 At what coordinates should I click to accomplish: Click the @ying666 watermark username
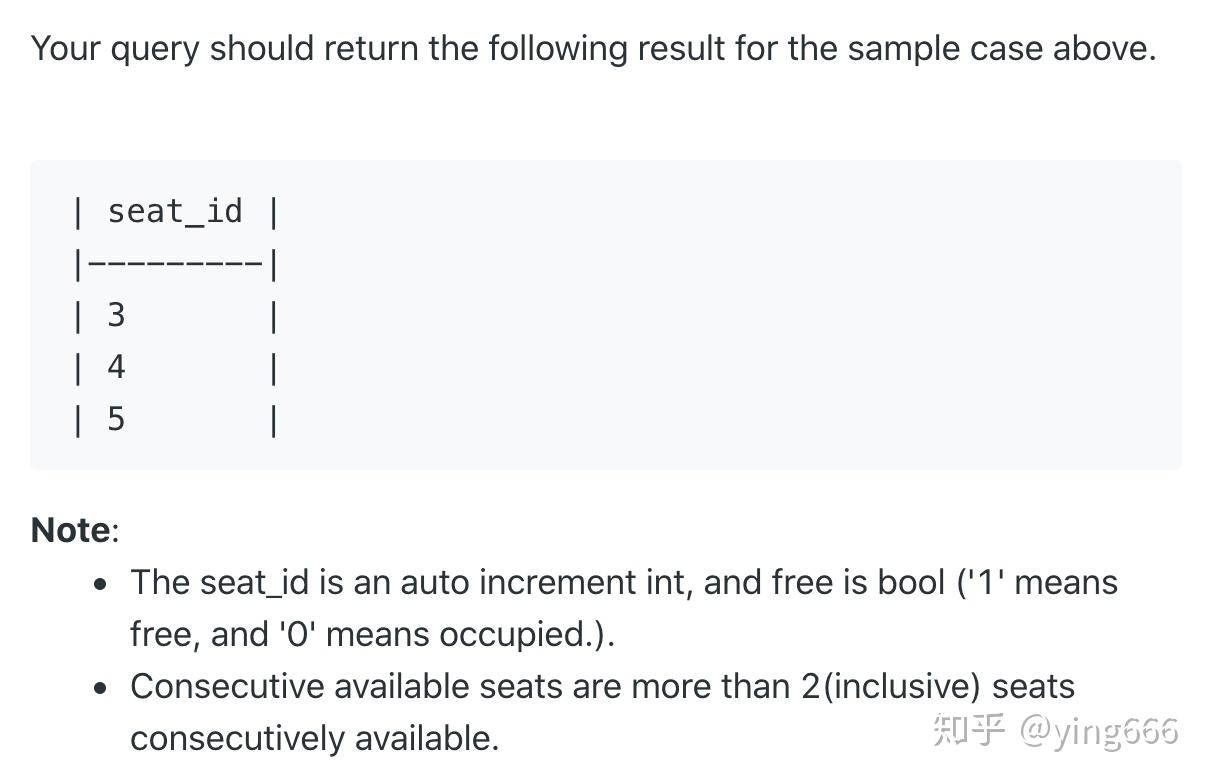1099,731
